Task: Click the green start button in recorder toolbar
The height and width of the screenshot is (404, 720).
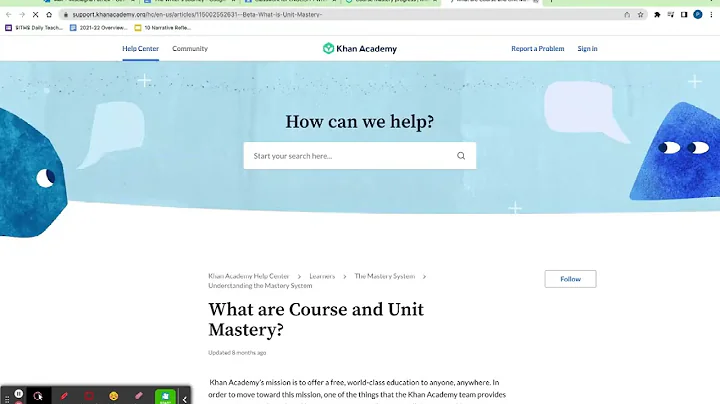Action: (165, 397)
